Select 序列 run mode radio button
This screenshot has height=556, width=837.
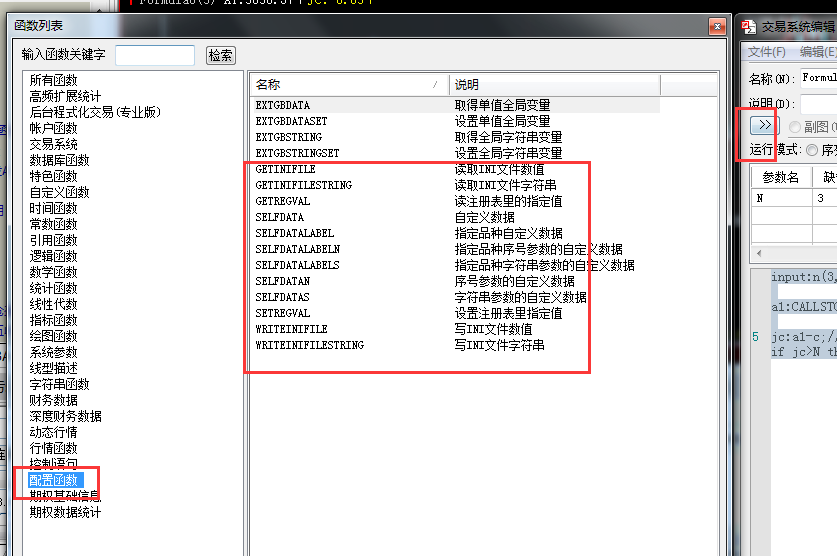pos(812,150)
